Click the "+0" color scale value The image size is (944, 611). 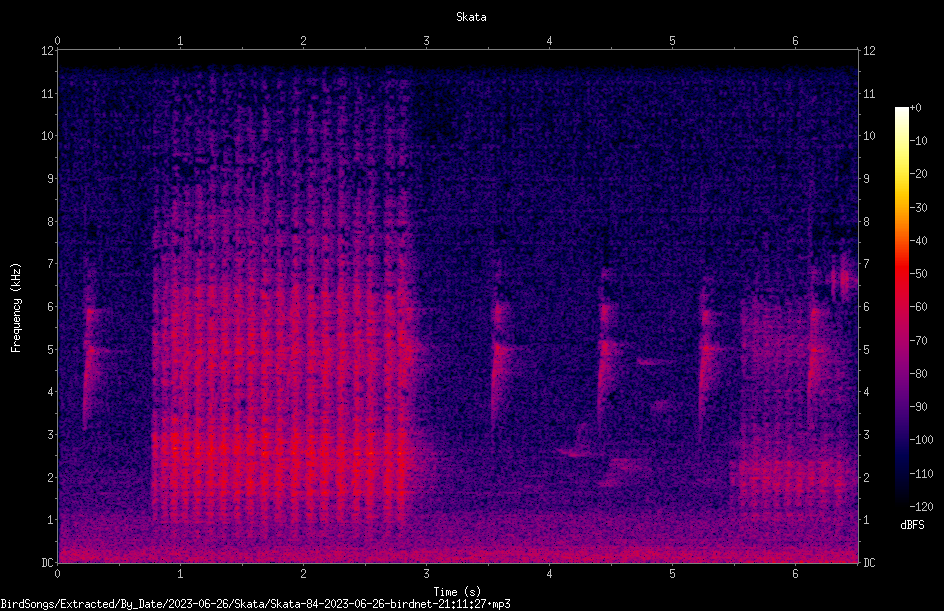click(x=915, y=108)
